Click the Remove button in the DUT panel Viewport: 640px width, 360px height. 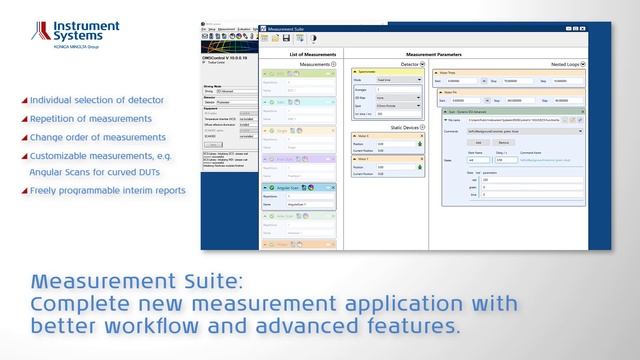[504, 142]
